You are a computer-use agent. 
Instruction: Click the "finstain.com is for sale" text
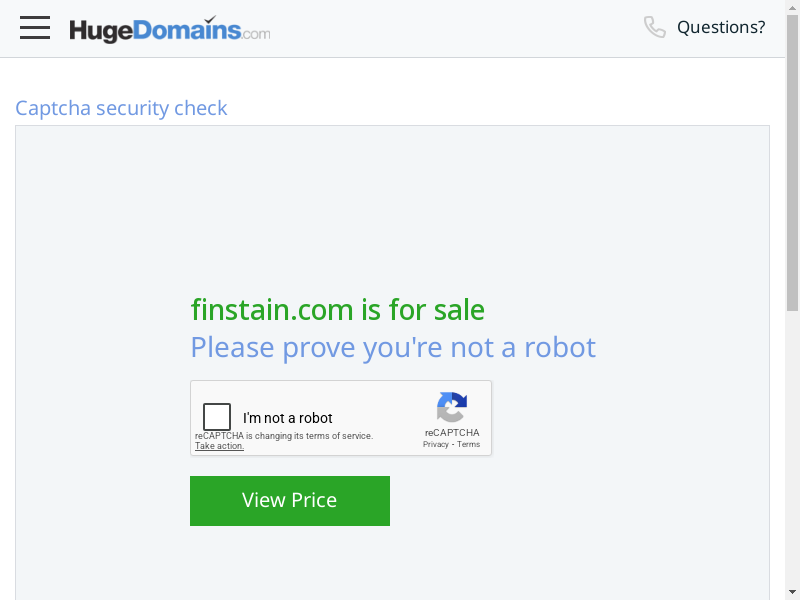tap(337, 310)
